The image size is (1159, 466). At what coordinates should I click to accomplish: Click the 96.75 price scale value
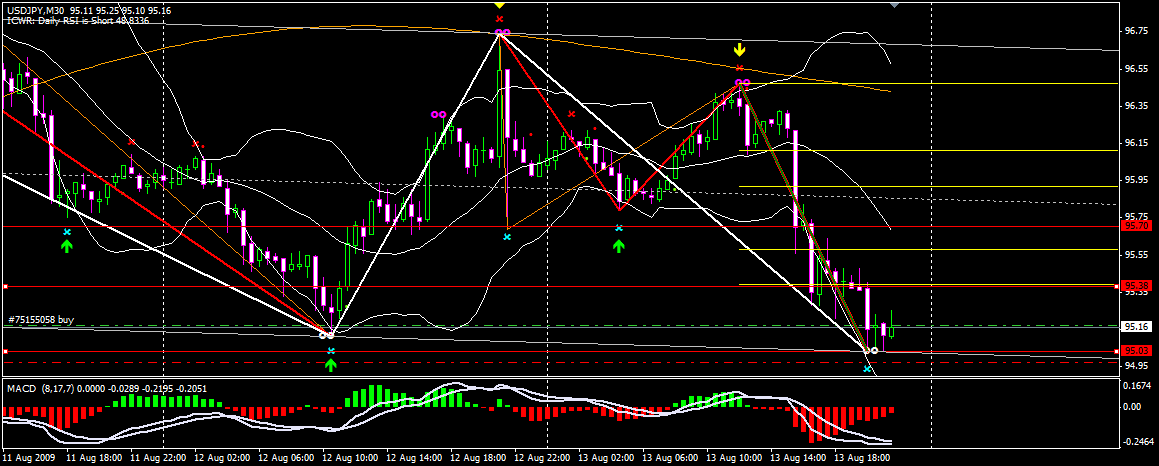tap(1136, 31)
